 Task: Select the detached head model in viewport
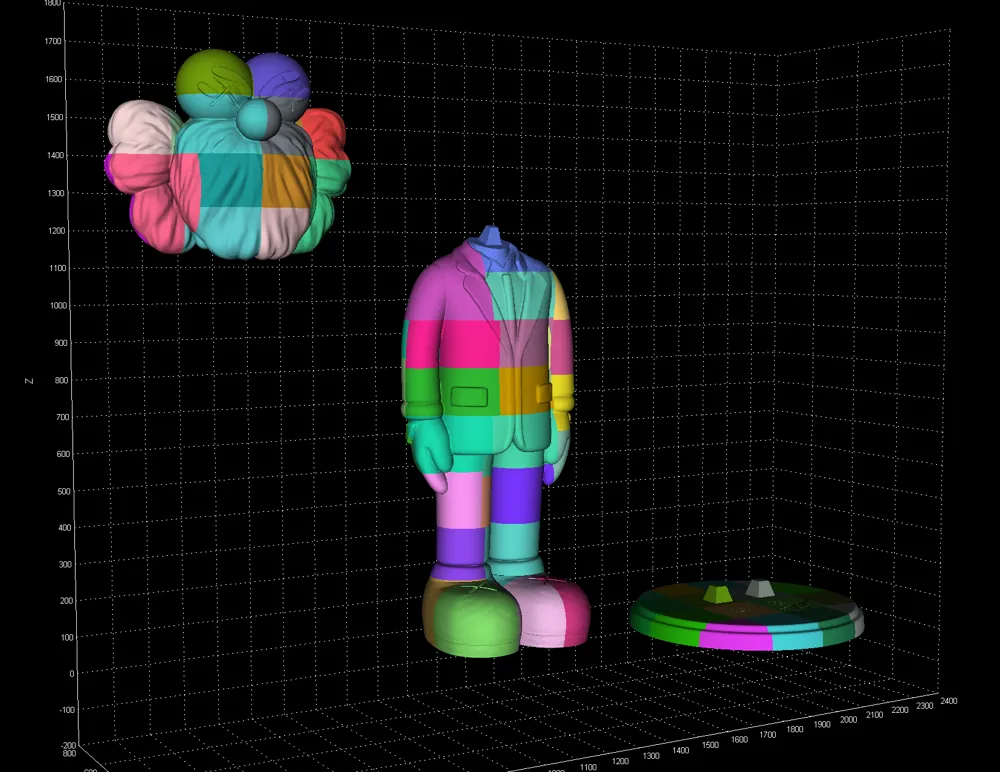tap(228, 154)
